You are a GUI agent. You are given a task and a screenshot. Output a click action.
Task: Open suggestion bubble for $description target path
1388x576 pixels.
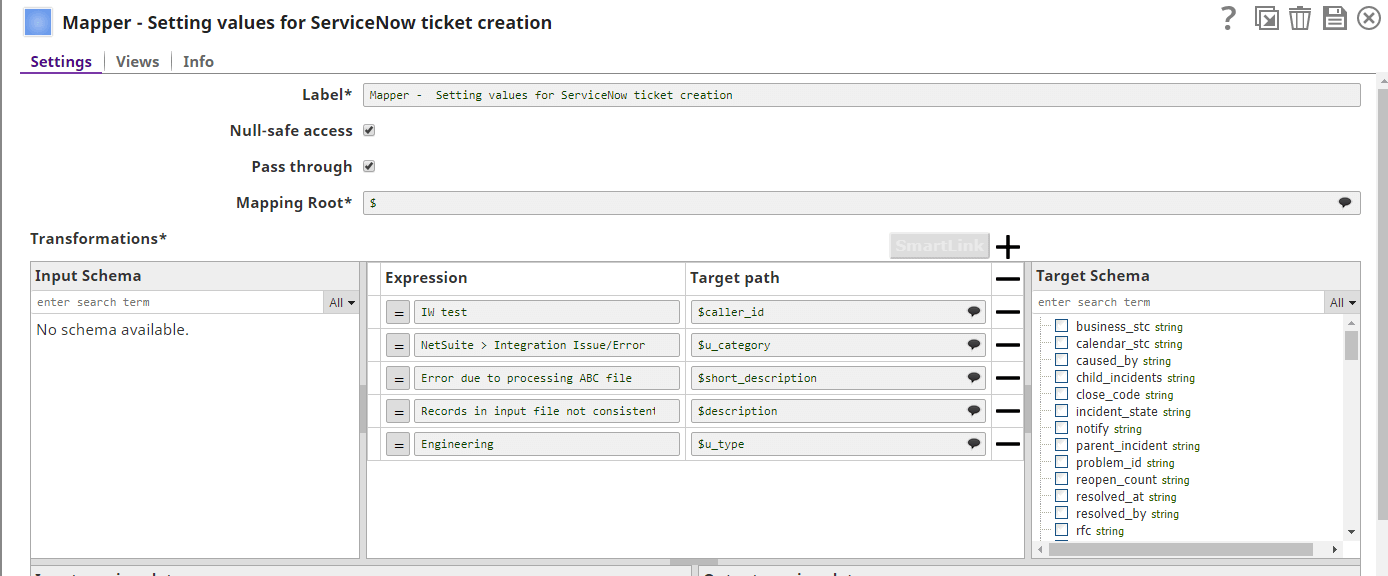(x=974, y=411)
